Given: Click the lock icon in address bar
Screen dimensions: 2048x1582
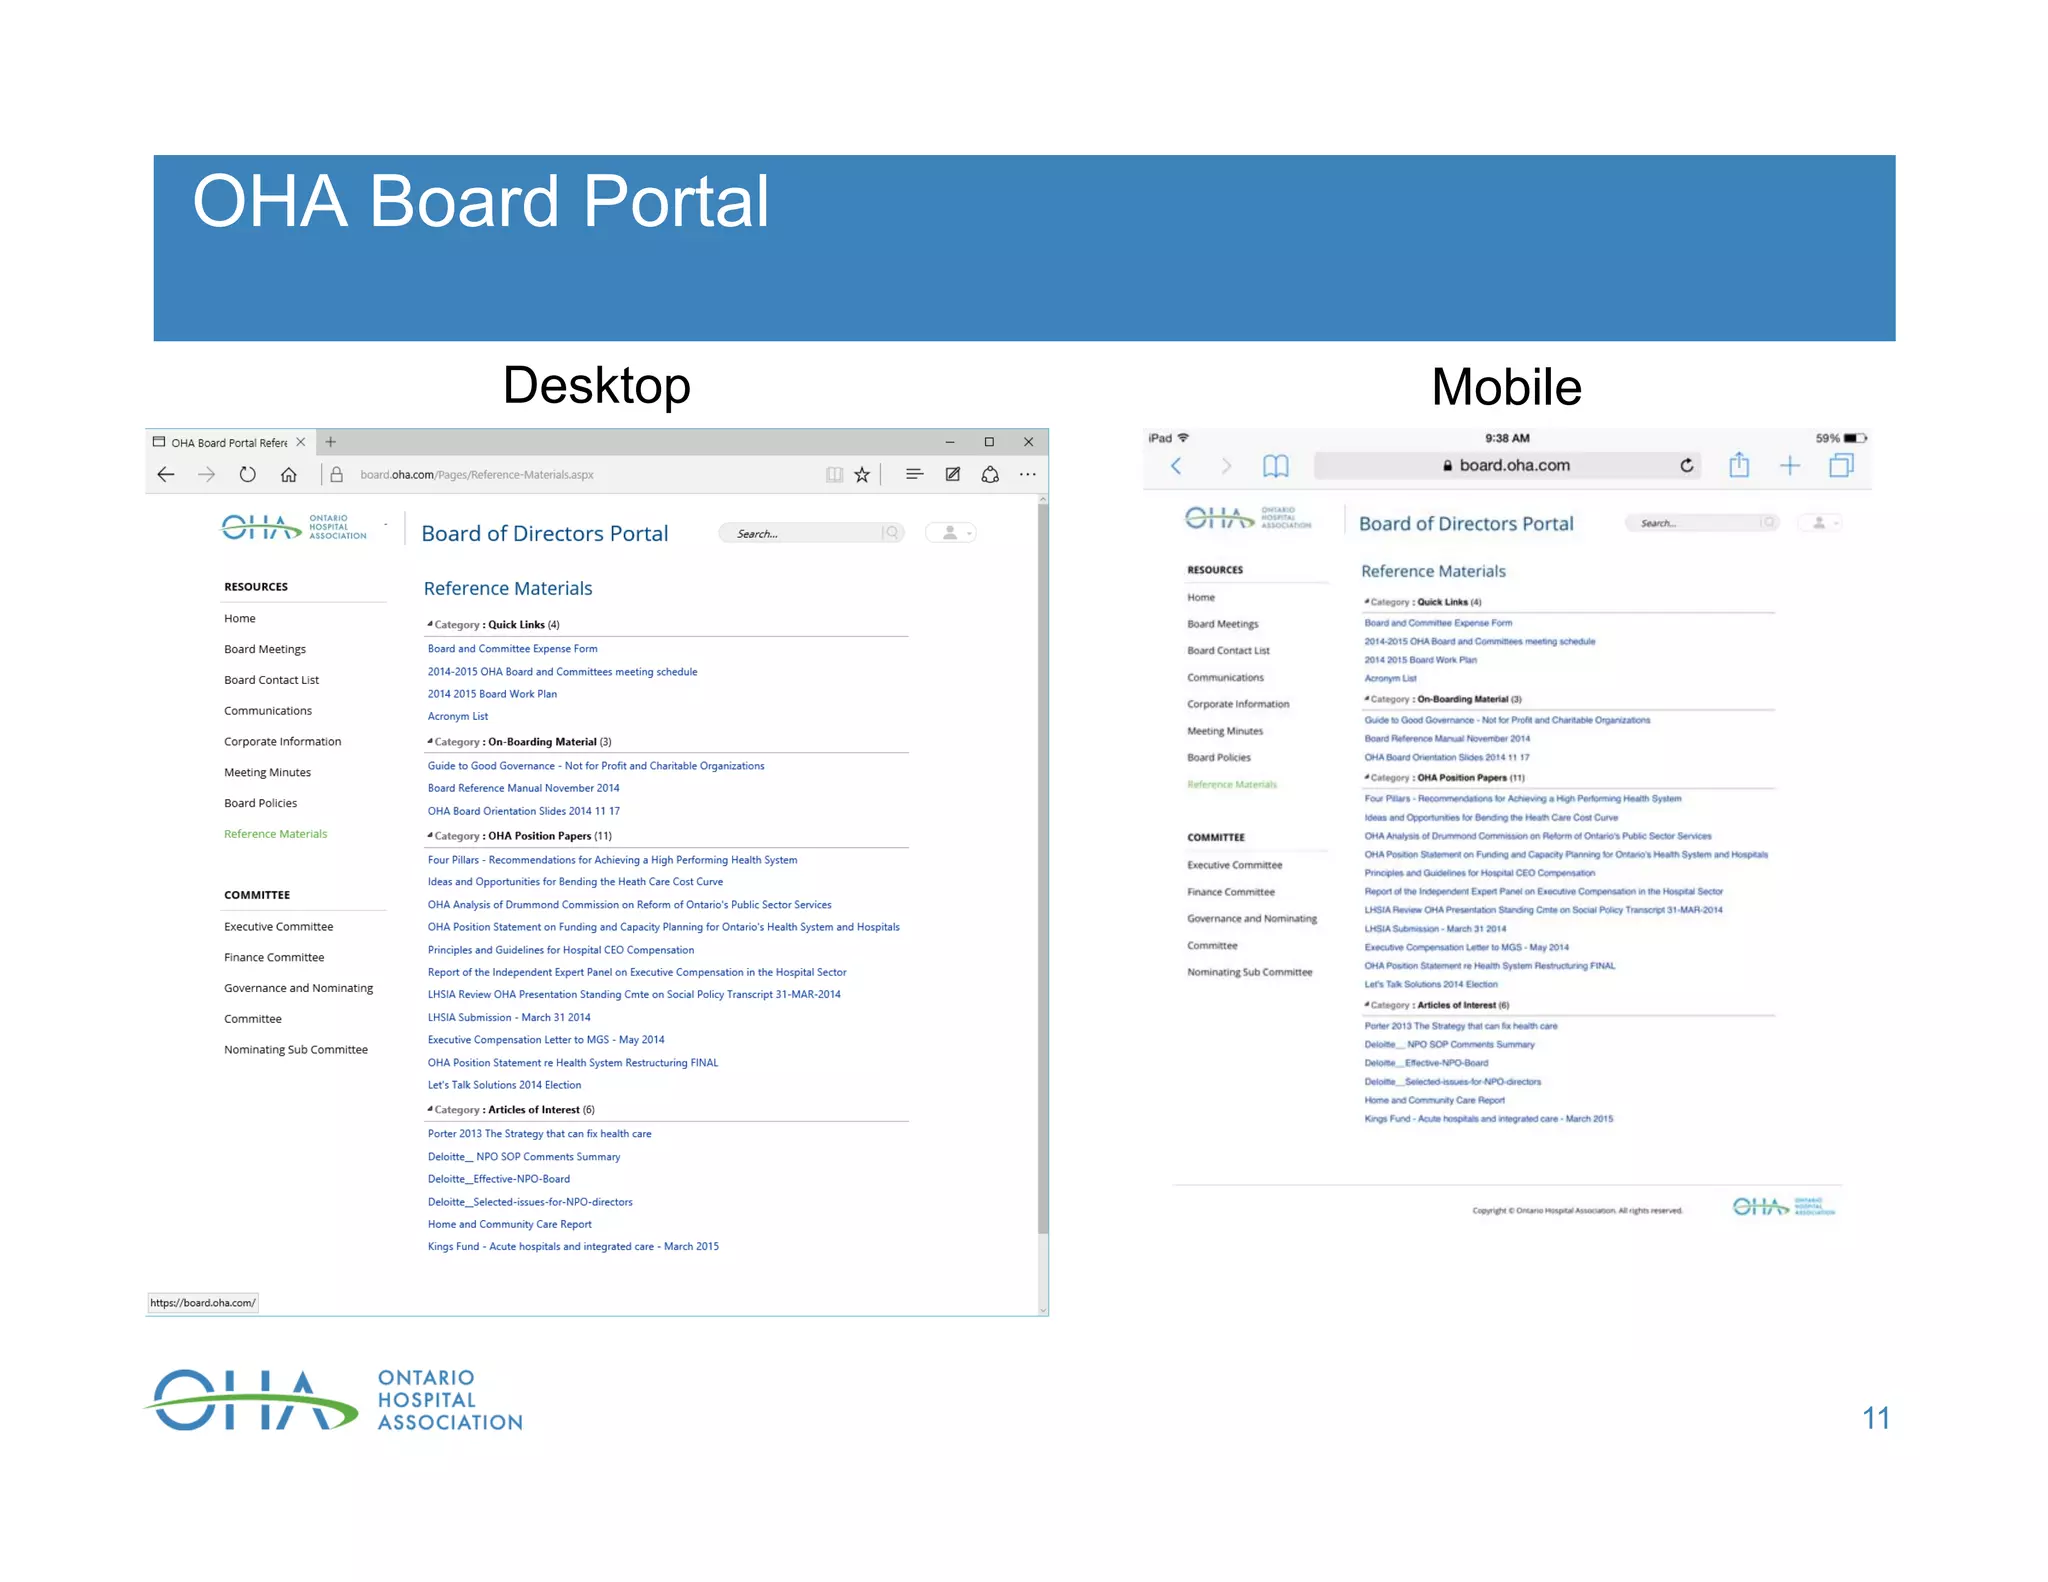Looking at the screenshot, I should pyautogui.click(x=337, y=474).
